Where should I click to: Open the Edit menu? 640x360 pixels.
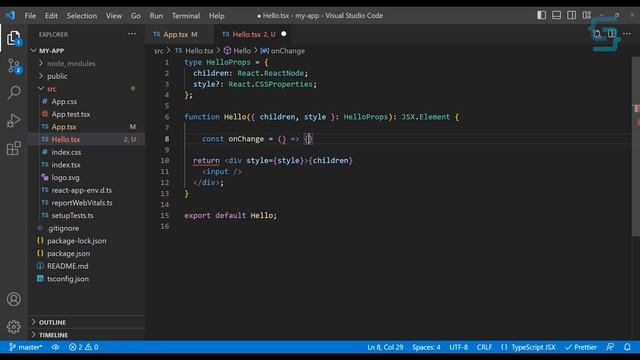51,16
